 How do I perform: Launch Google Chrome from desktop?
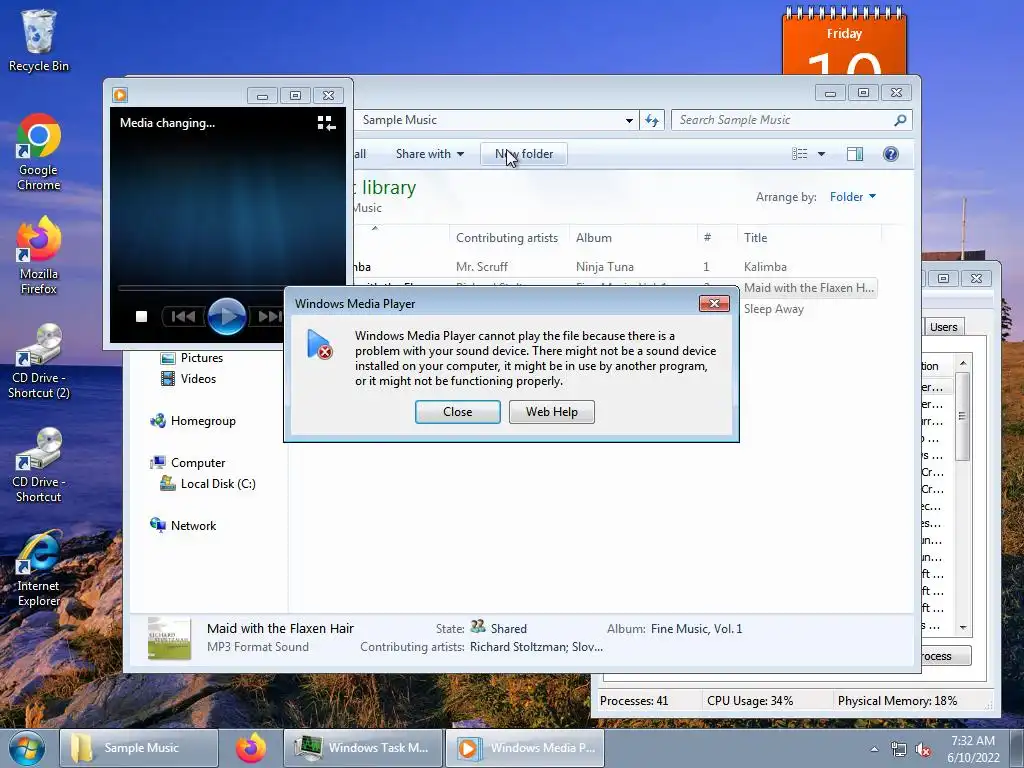[39, 152]
